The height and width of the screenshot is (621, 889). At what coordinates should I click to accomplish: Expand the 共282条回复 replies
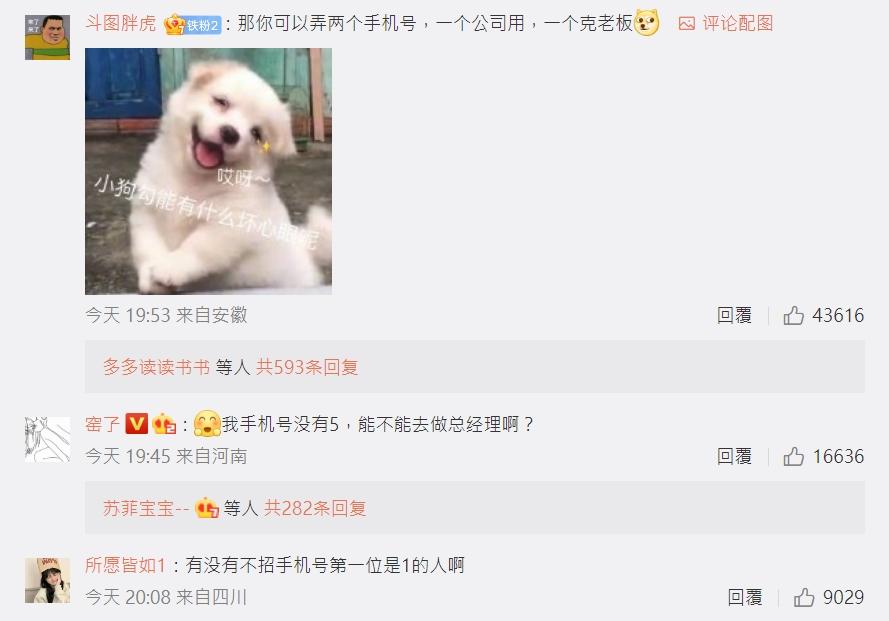pyautogui.click(x=315, y=508)
